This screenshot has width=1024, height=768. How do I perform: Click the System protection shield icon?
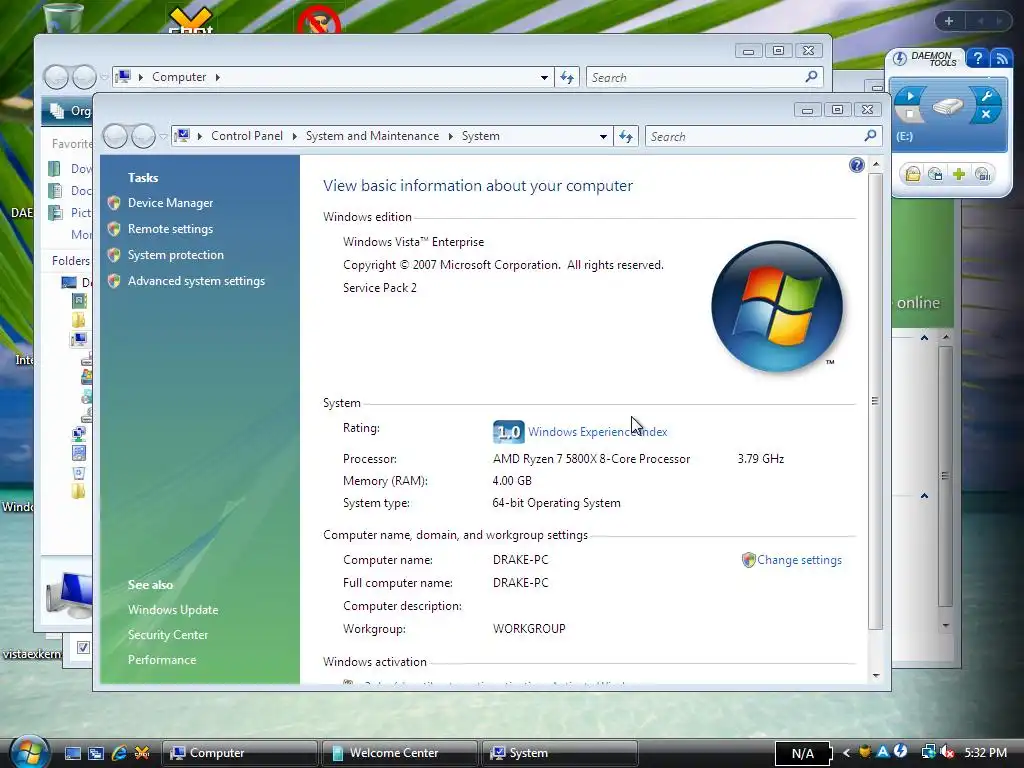(x=114, y=255)
